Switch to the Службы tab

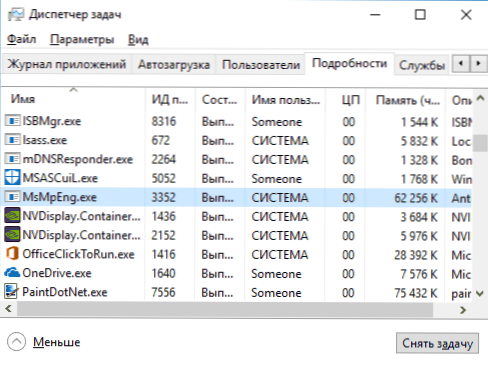coord(422,65)
